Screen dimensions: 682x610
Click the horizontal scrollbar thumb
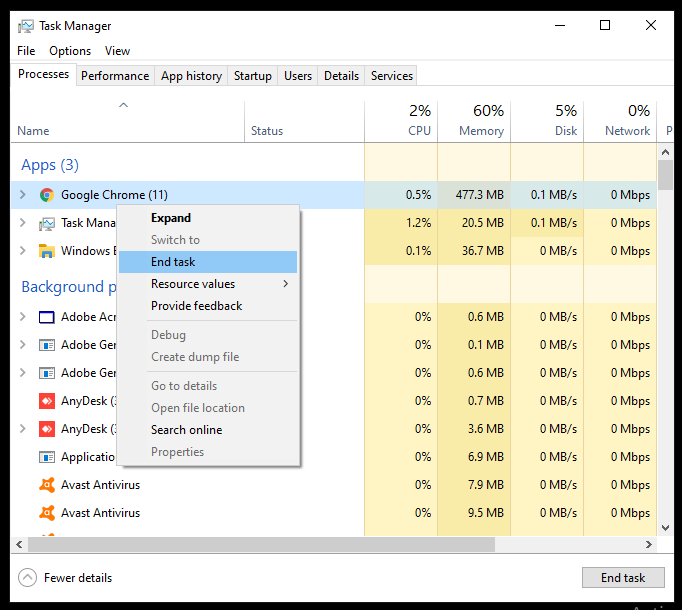coord(261,544)
